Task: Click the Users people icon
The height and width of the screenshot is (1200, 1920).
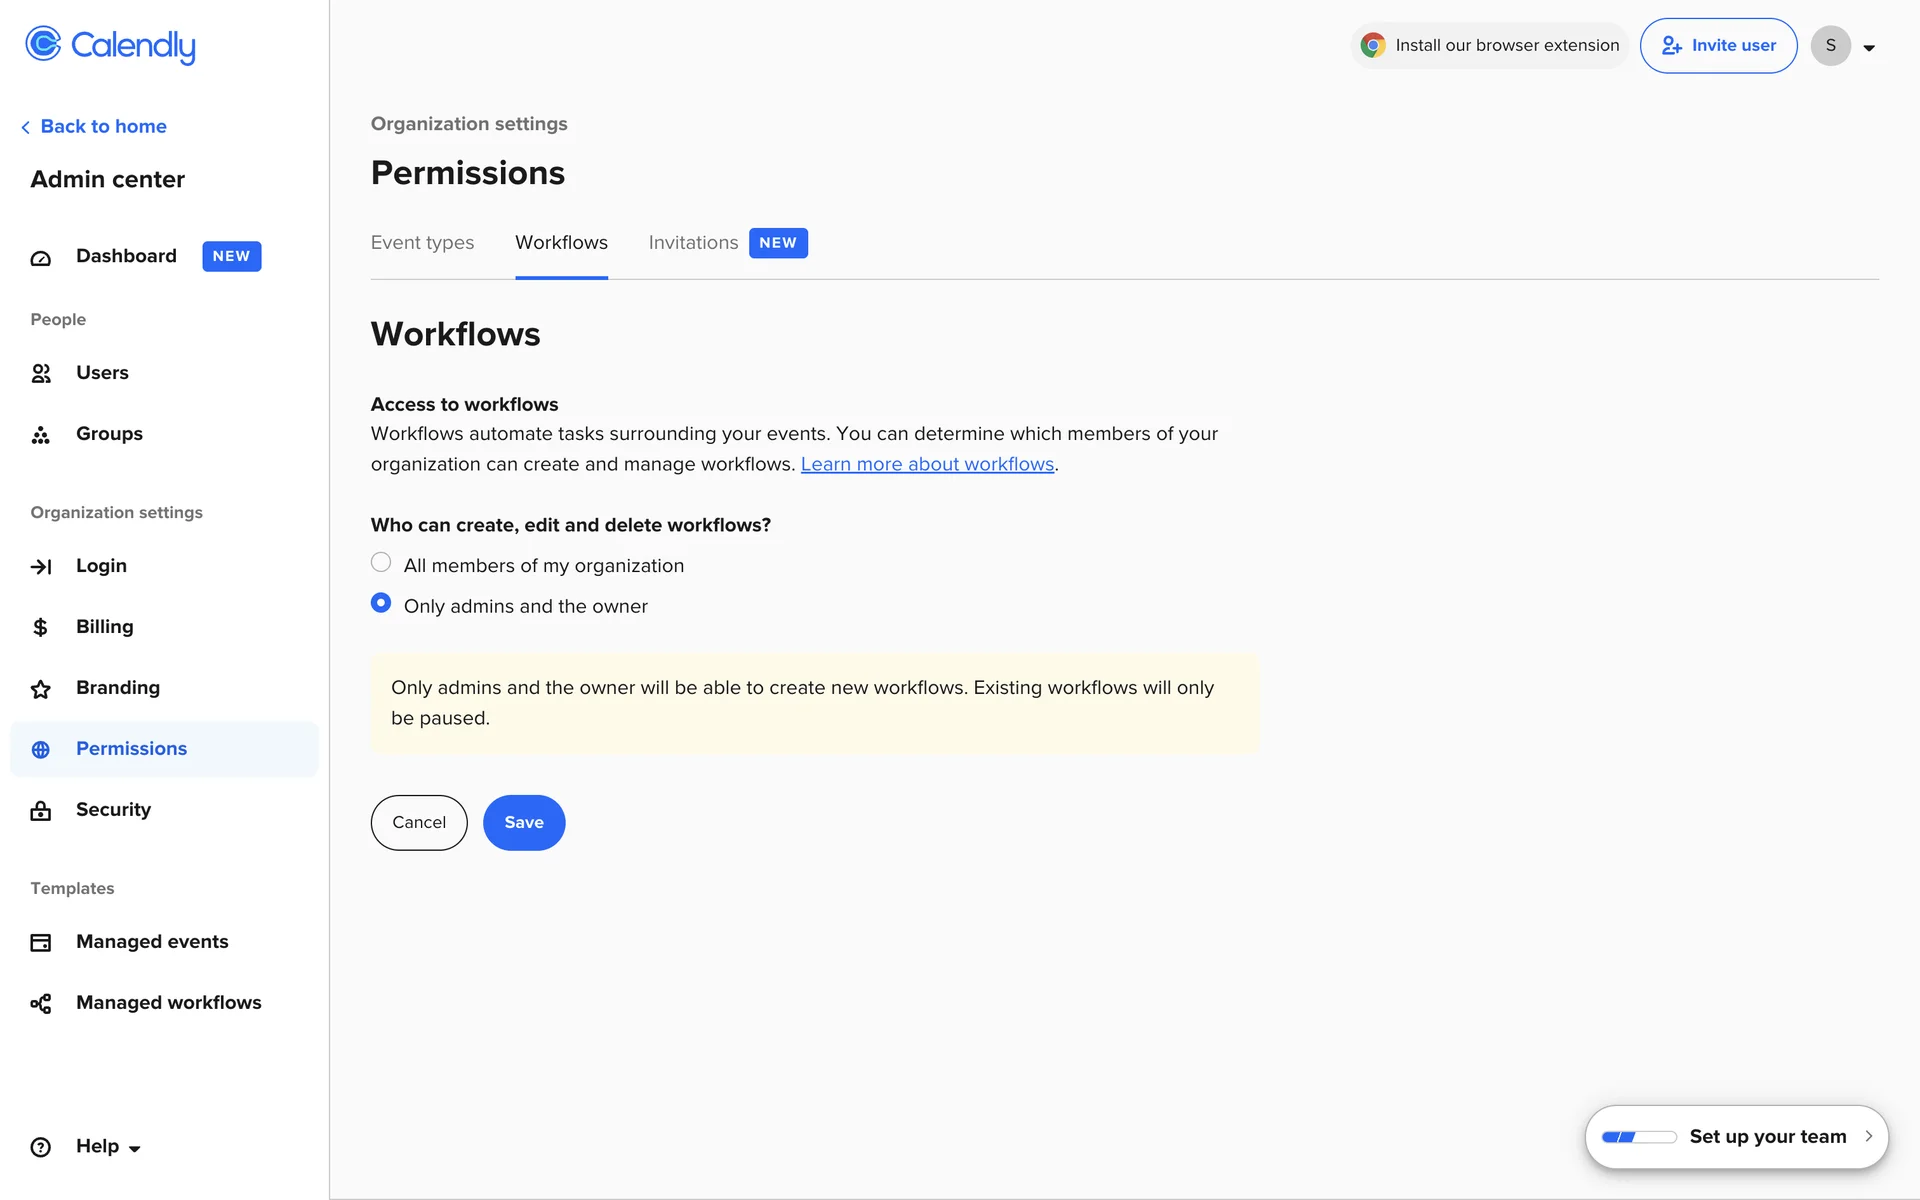Action: [x=40, y=374]
